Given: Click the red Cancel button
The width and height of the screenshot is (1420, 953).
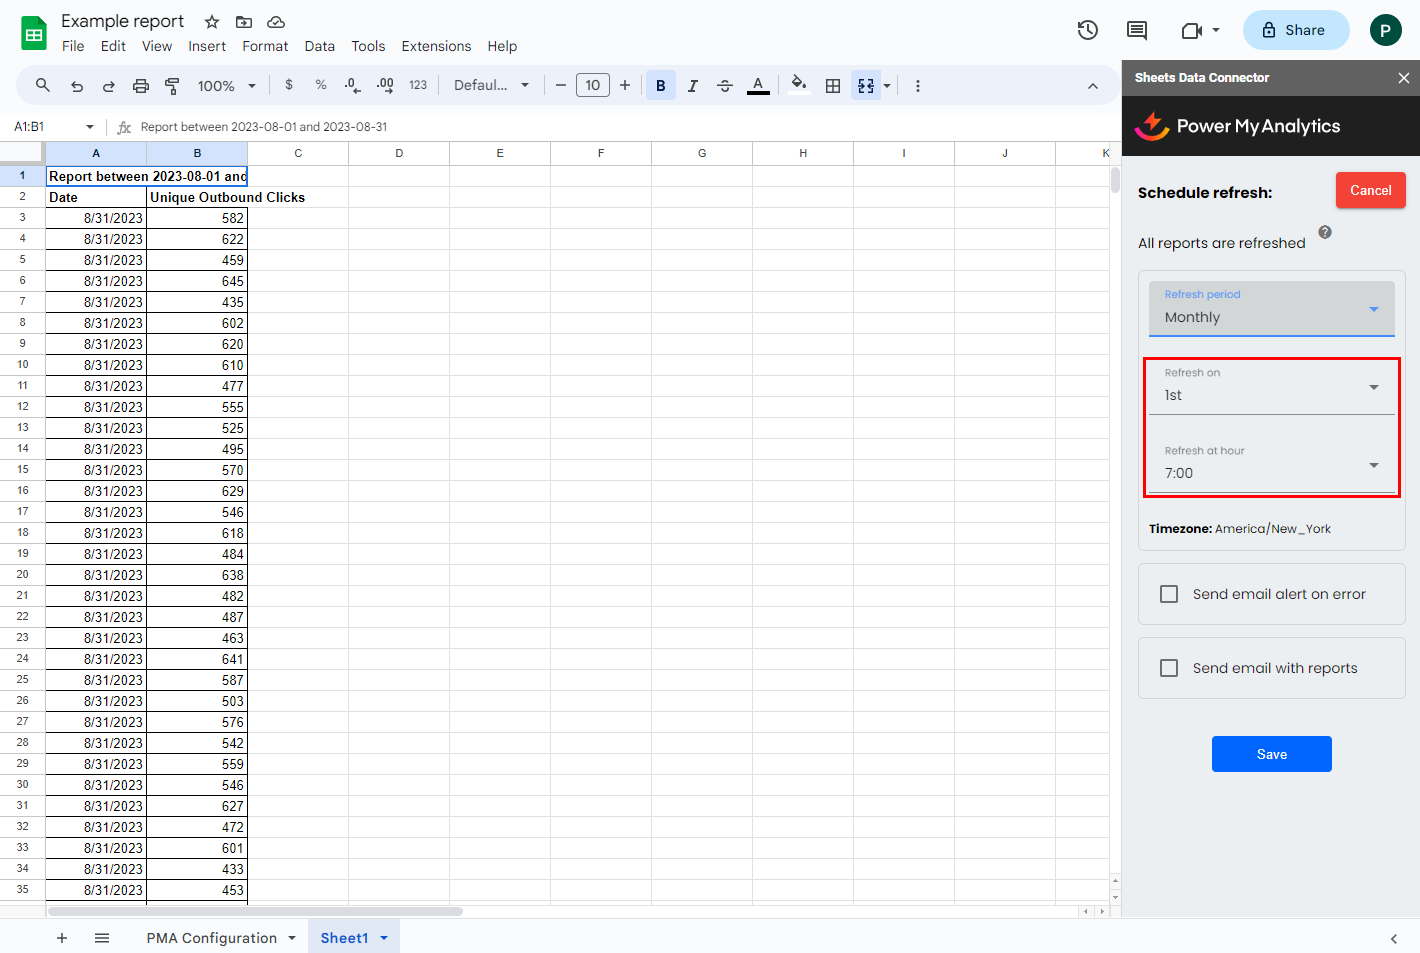Looking at the screenshot, I should pos(1370,190).
